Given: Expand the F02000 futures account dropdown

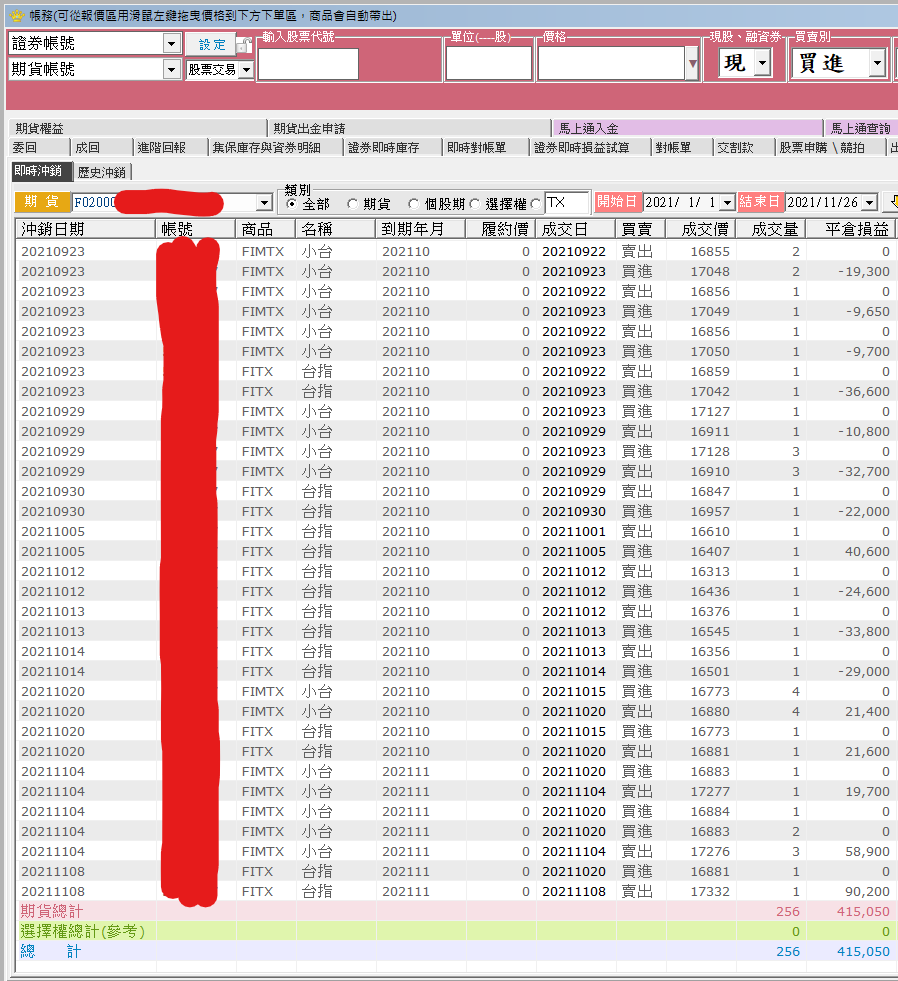Looking at the screenshot, I should 265,203.
